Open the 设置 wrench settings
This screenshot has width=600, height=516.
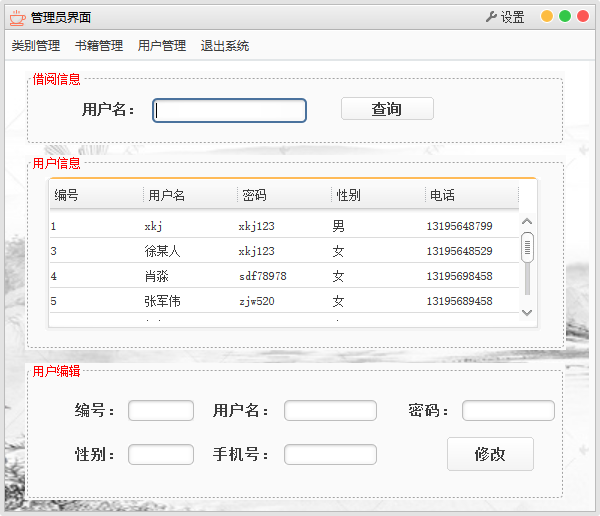tap(505, 17)
